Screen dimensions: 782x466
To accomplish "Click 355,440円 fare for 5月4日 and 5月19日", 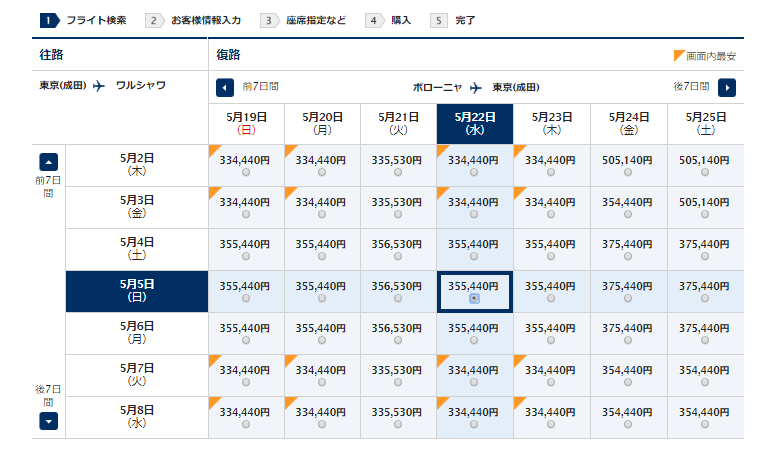I will 245,244.
